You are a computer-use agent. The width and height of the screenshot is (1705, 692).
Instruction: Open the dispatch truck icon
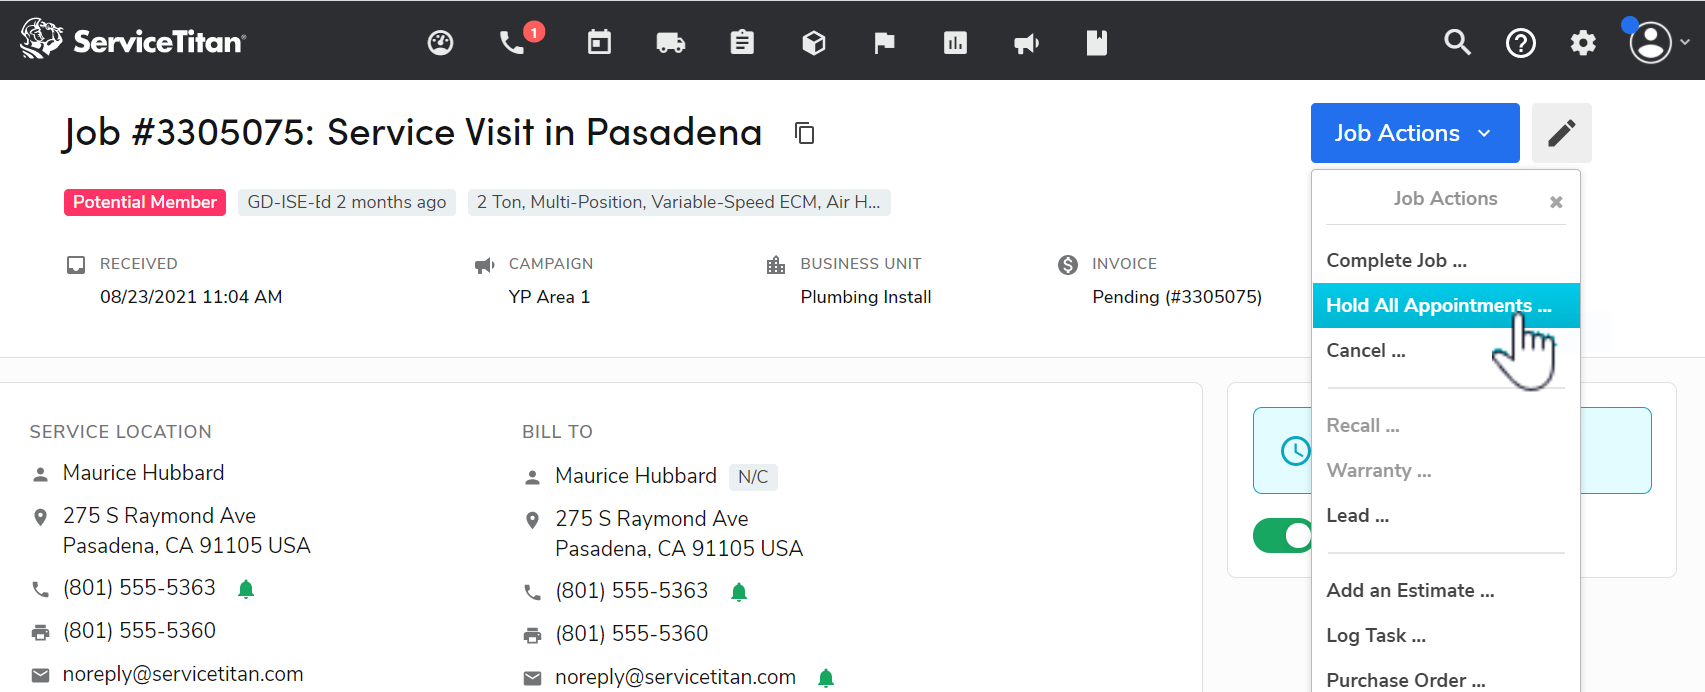coord(670,42)
